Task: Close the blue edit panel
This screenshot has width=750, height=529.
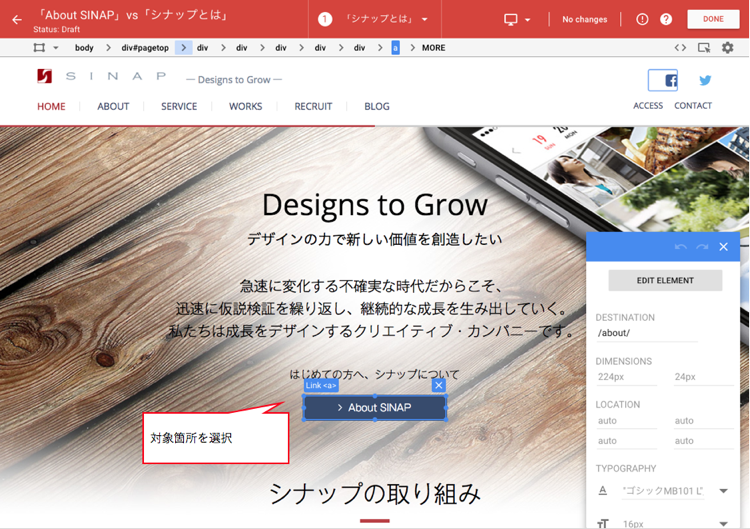Action: [724, 247]
